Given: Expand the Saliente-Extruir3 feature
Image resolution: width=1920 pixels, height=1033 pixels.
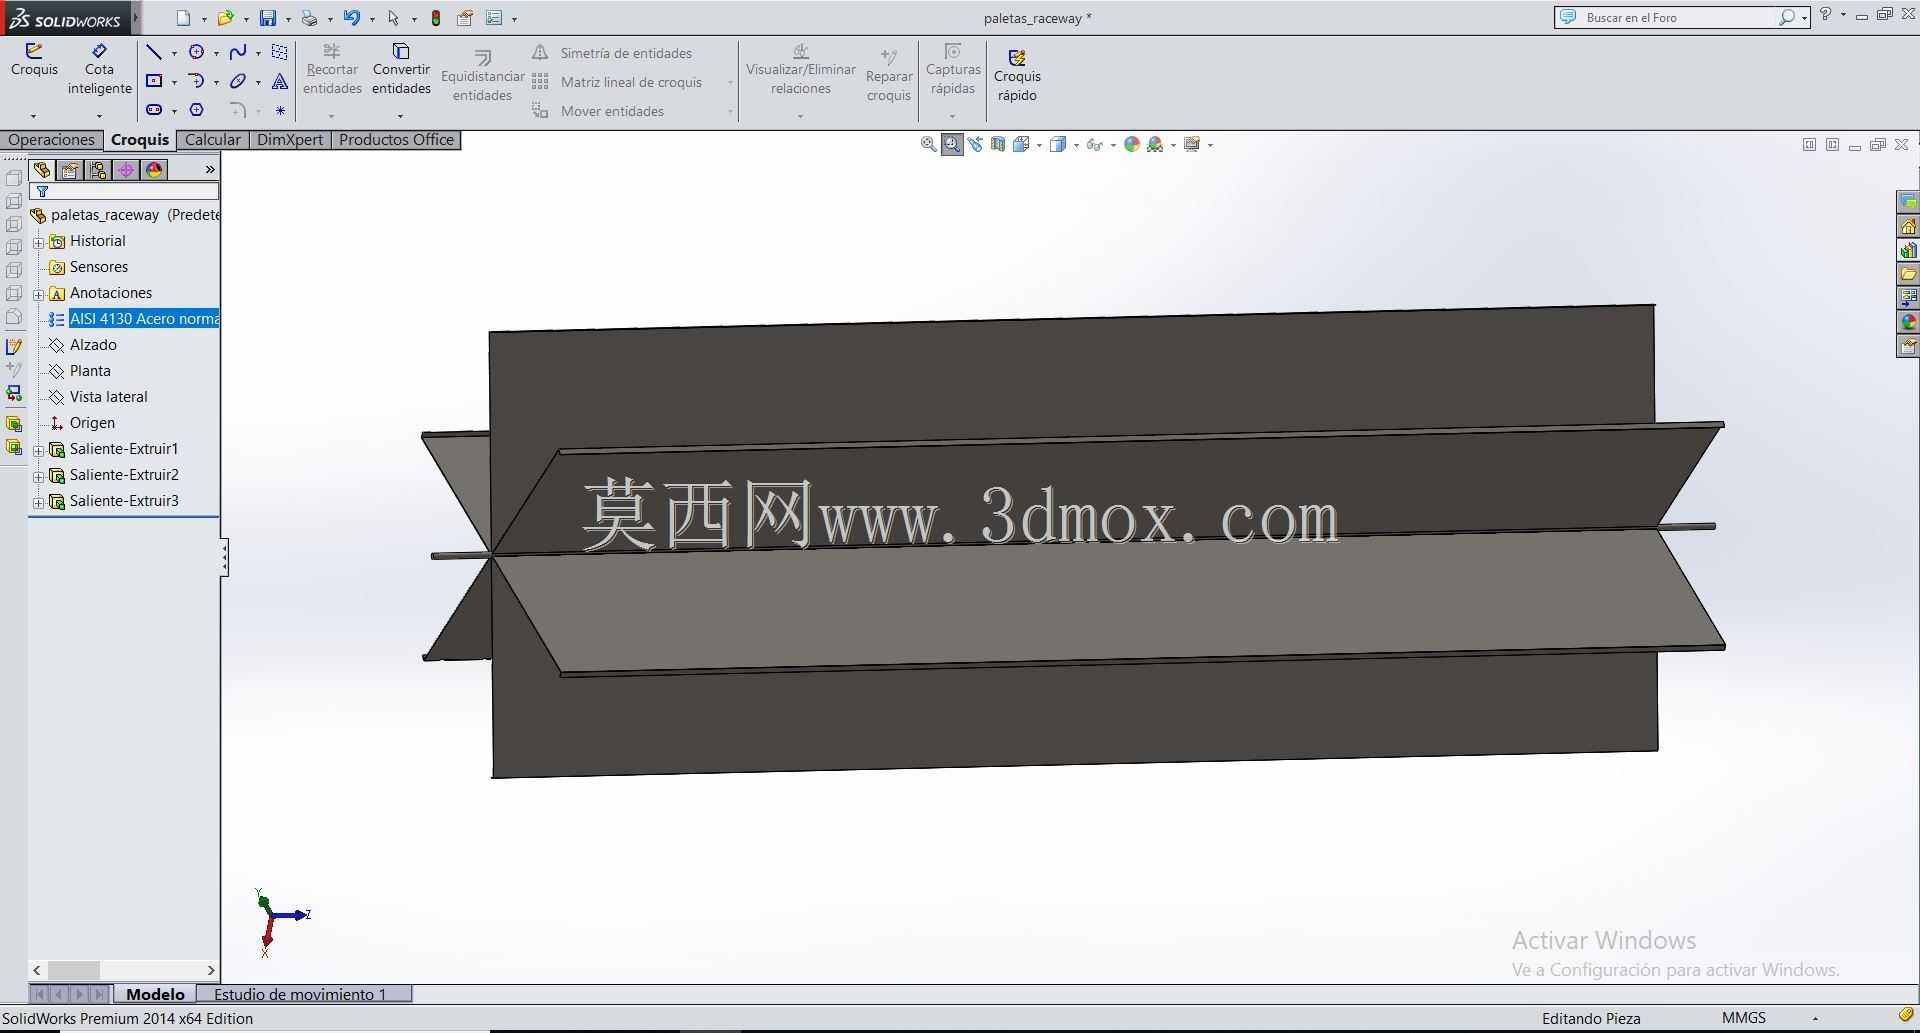Looking at the screenshot, I should (x=38, y=502).
